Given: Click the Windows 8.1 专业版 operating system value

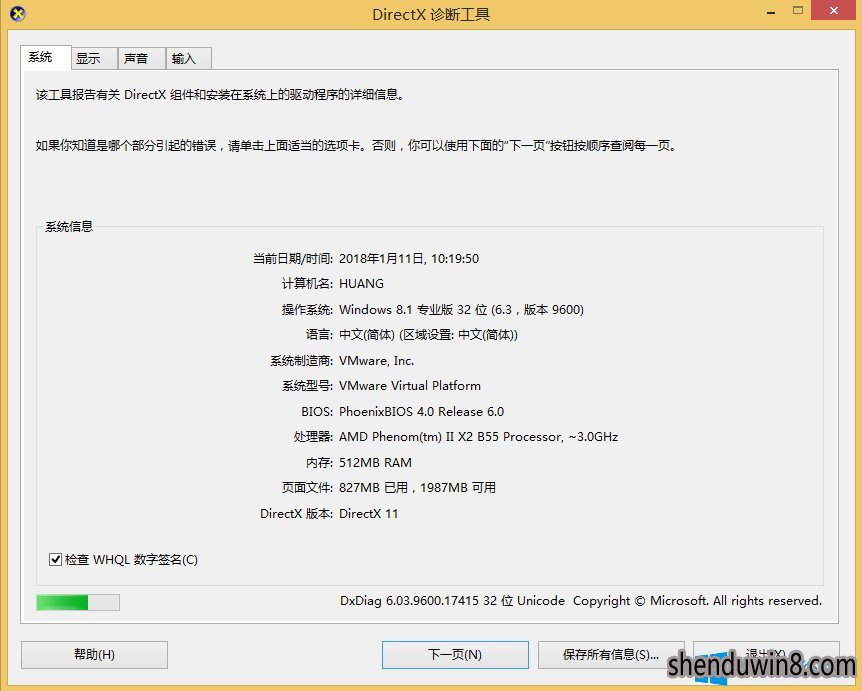Looking at the screenshot, I should (461, 309).
